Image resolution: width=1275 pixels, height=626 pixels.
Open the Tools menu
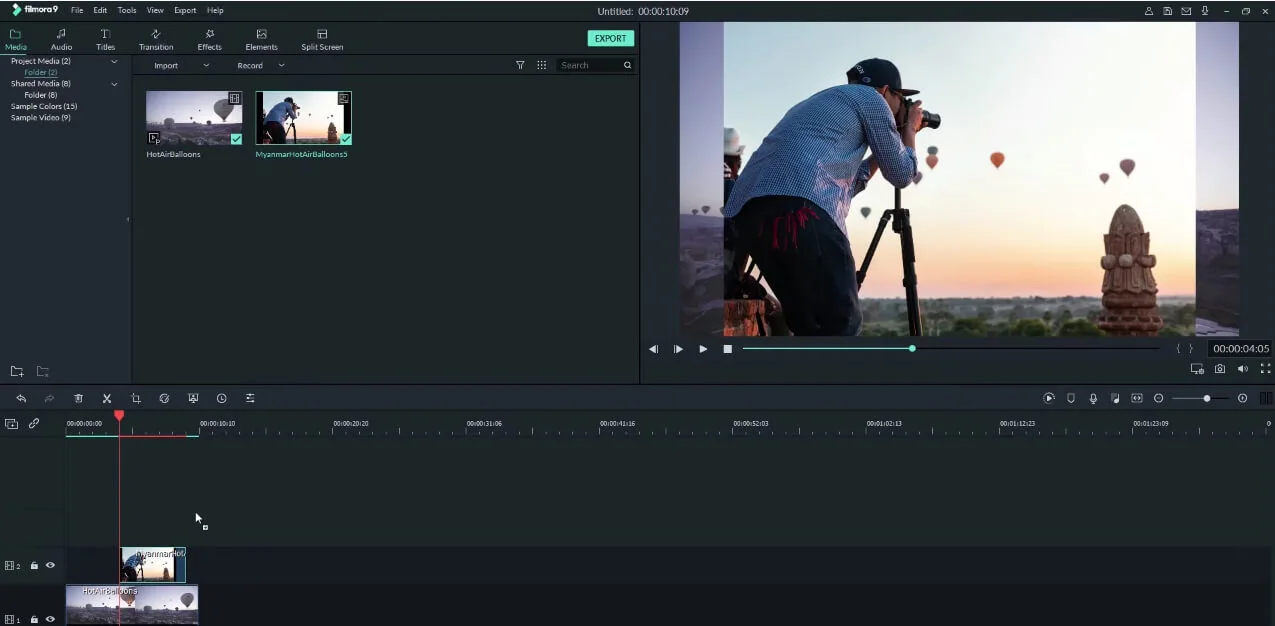(x=127, y=10)
